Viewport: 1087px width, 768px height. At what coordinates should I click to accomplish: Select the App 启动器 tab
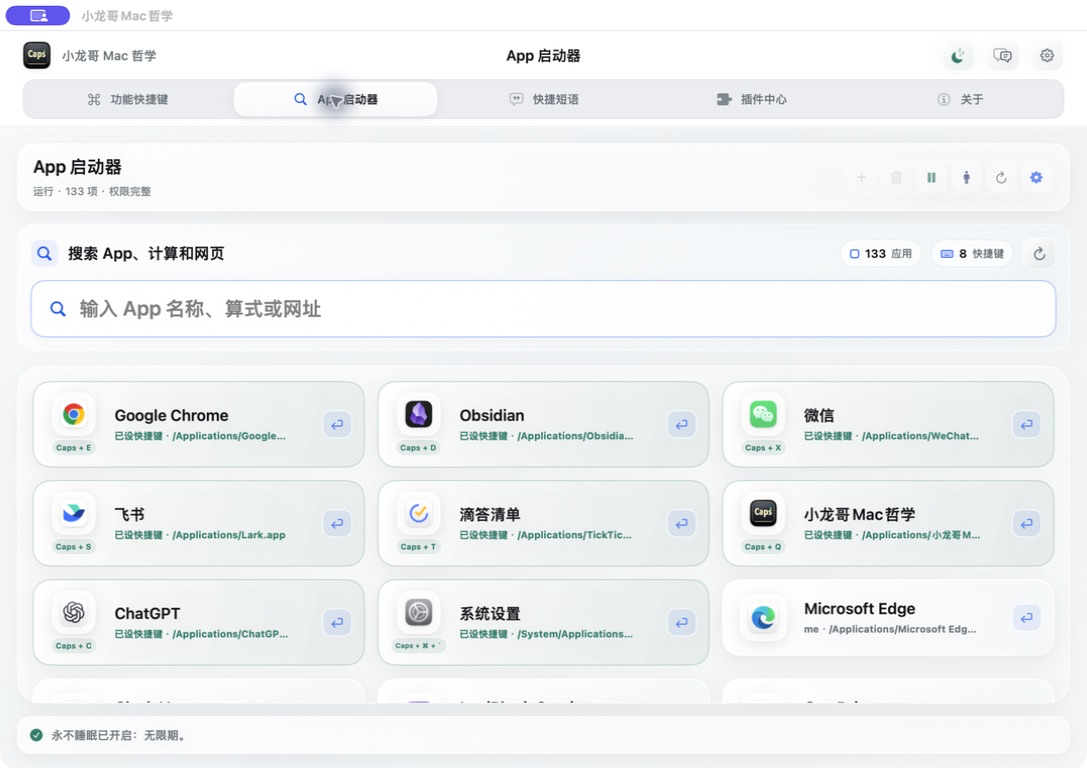[x=336, y=99]
